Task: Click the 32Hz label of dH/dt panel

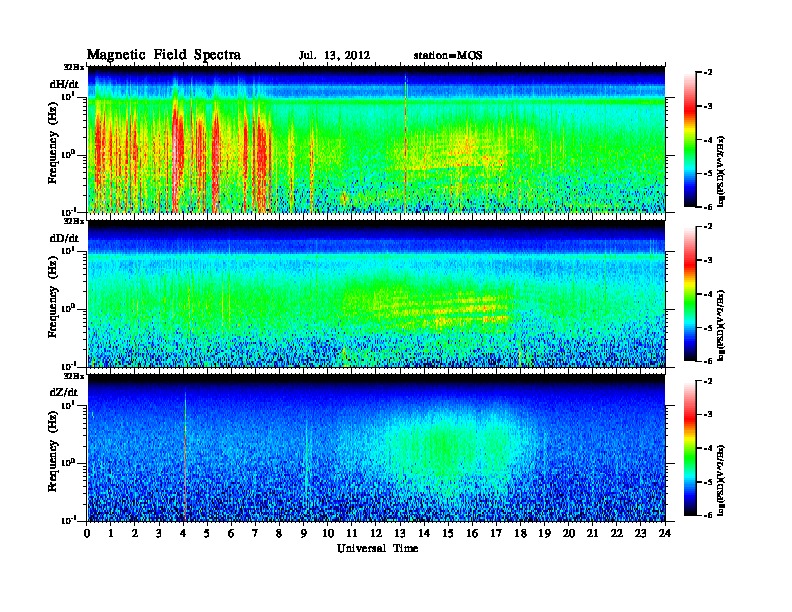Action: [74, 67]
